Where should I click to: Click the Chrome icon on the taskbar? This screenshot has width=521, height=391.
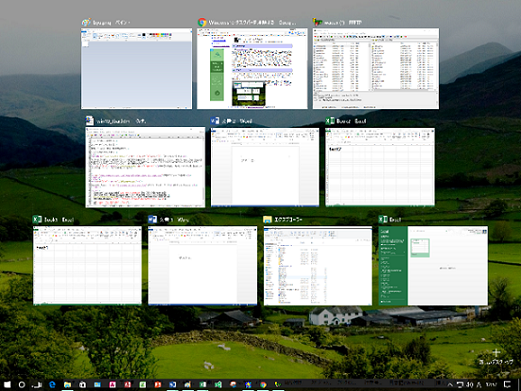tap(263, 385)
